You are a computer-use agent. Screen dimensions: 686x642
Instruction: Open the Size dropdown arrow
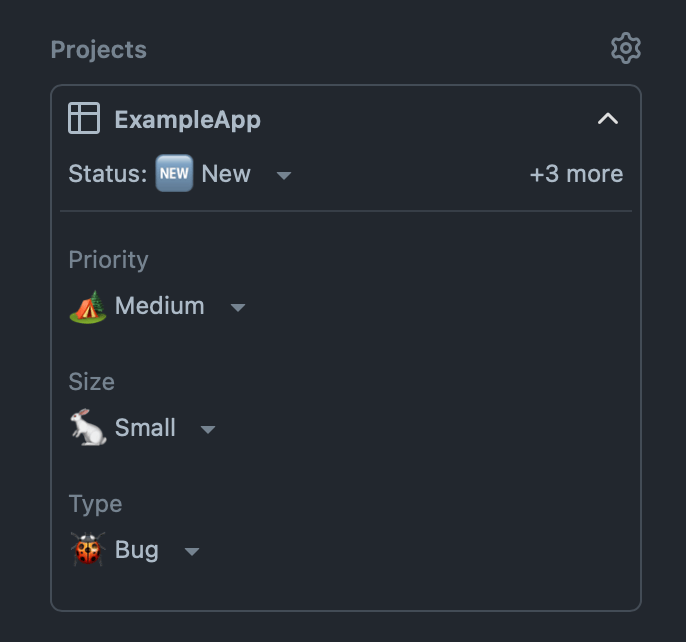(x=208, y=429)
